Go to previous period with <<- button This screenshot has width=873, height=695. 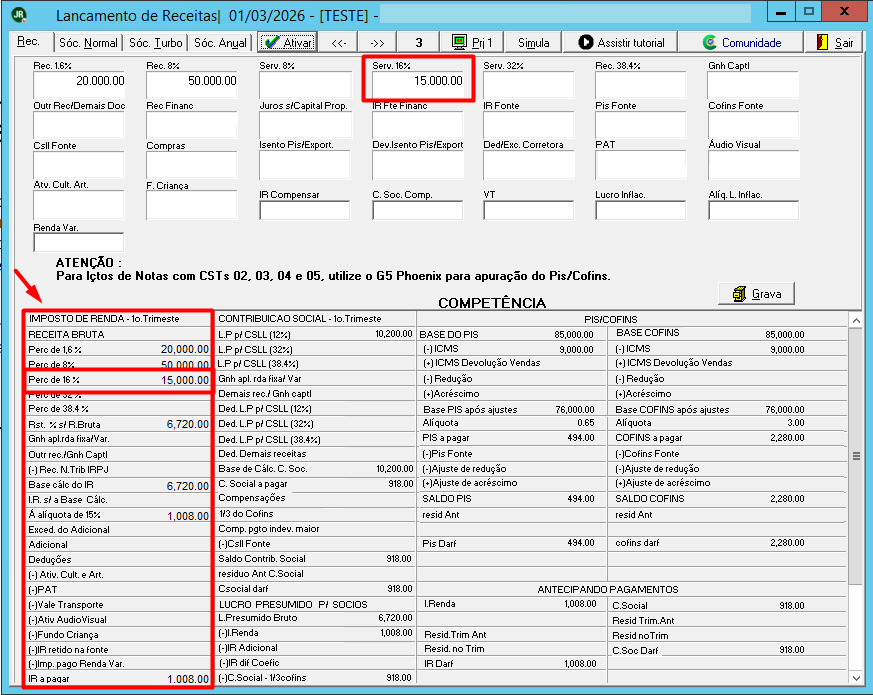click(x=339, y=43)
